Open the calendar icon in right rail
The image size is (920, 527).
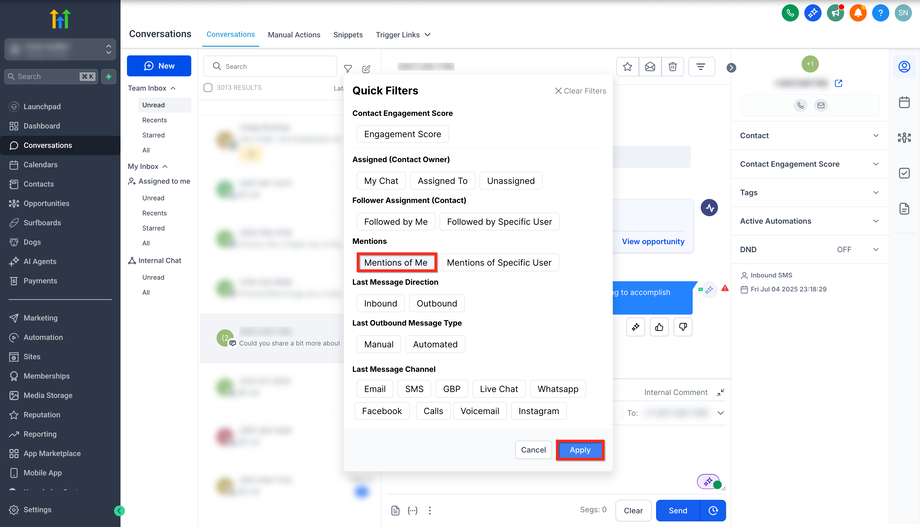pyautogui.click(x=904, y=102)
